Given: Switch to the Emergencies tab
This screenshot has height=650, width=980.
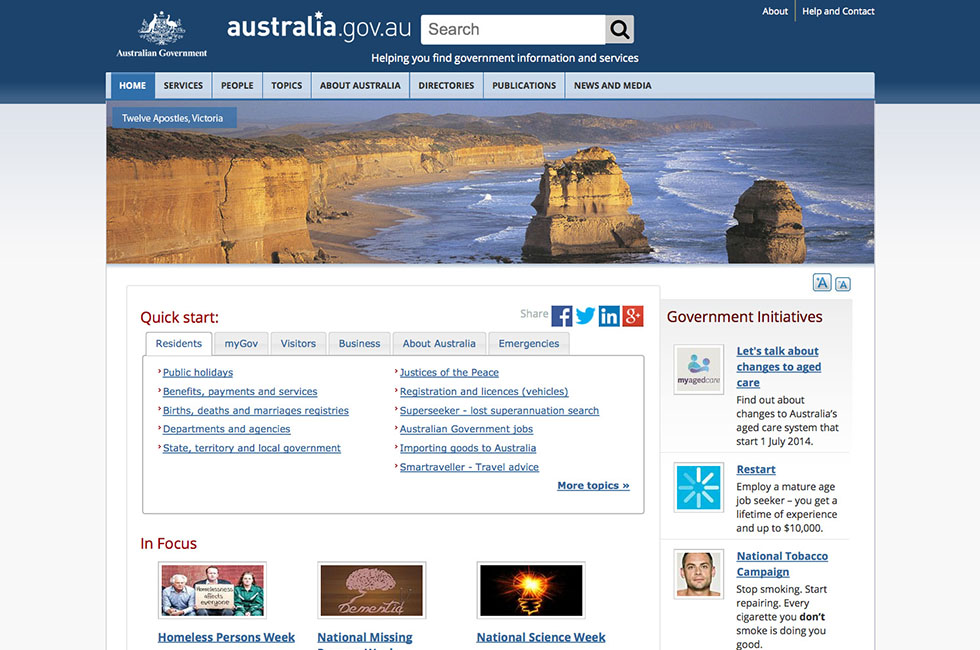Looking at the screenshot, I should (529, 344).
